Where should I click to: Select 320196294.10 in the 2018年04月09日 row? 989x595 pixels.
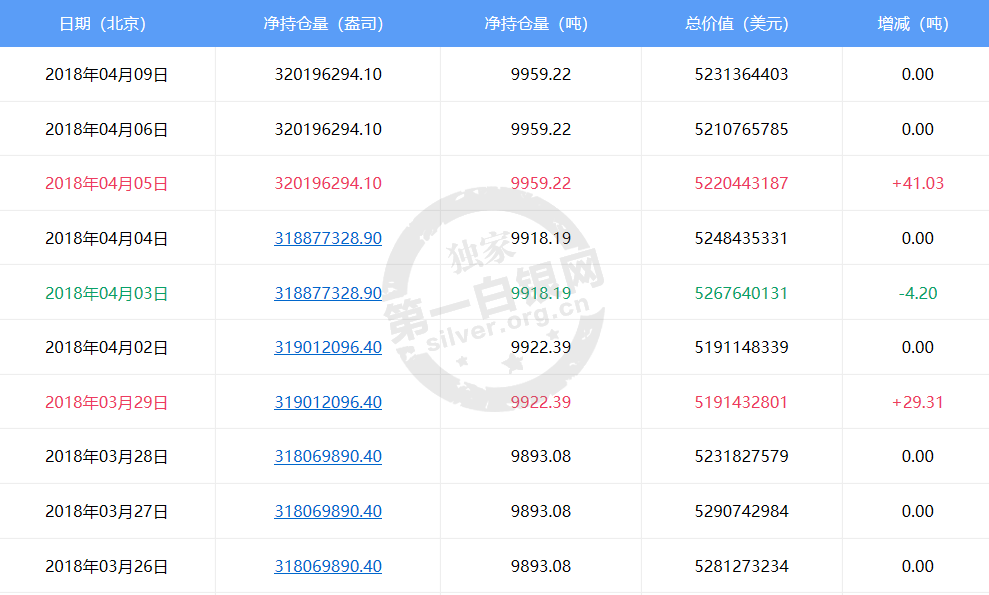pos(328,74)
